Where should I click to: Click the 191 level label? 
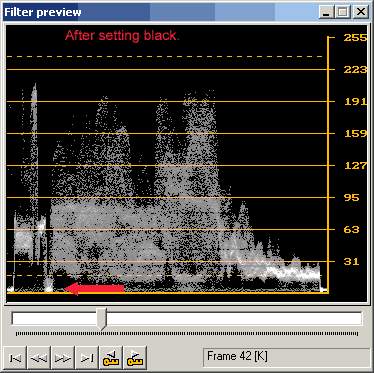tap(355, 102)
